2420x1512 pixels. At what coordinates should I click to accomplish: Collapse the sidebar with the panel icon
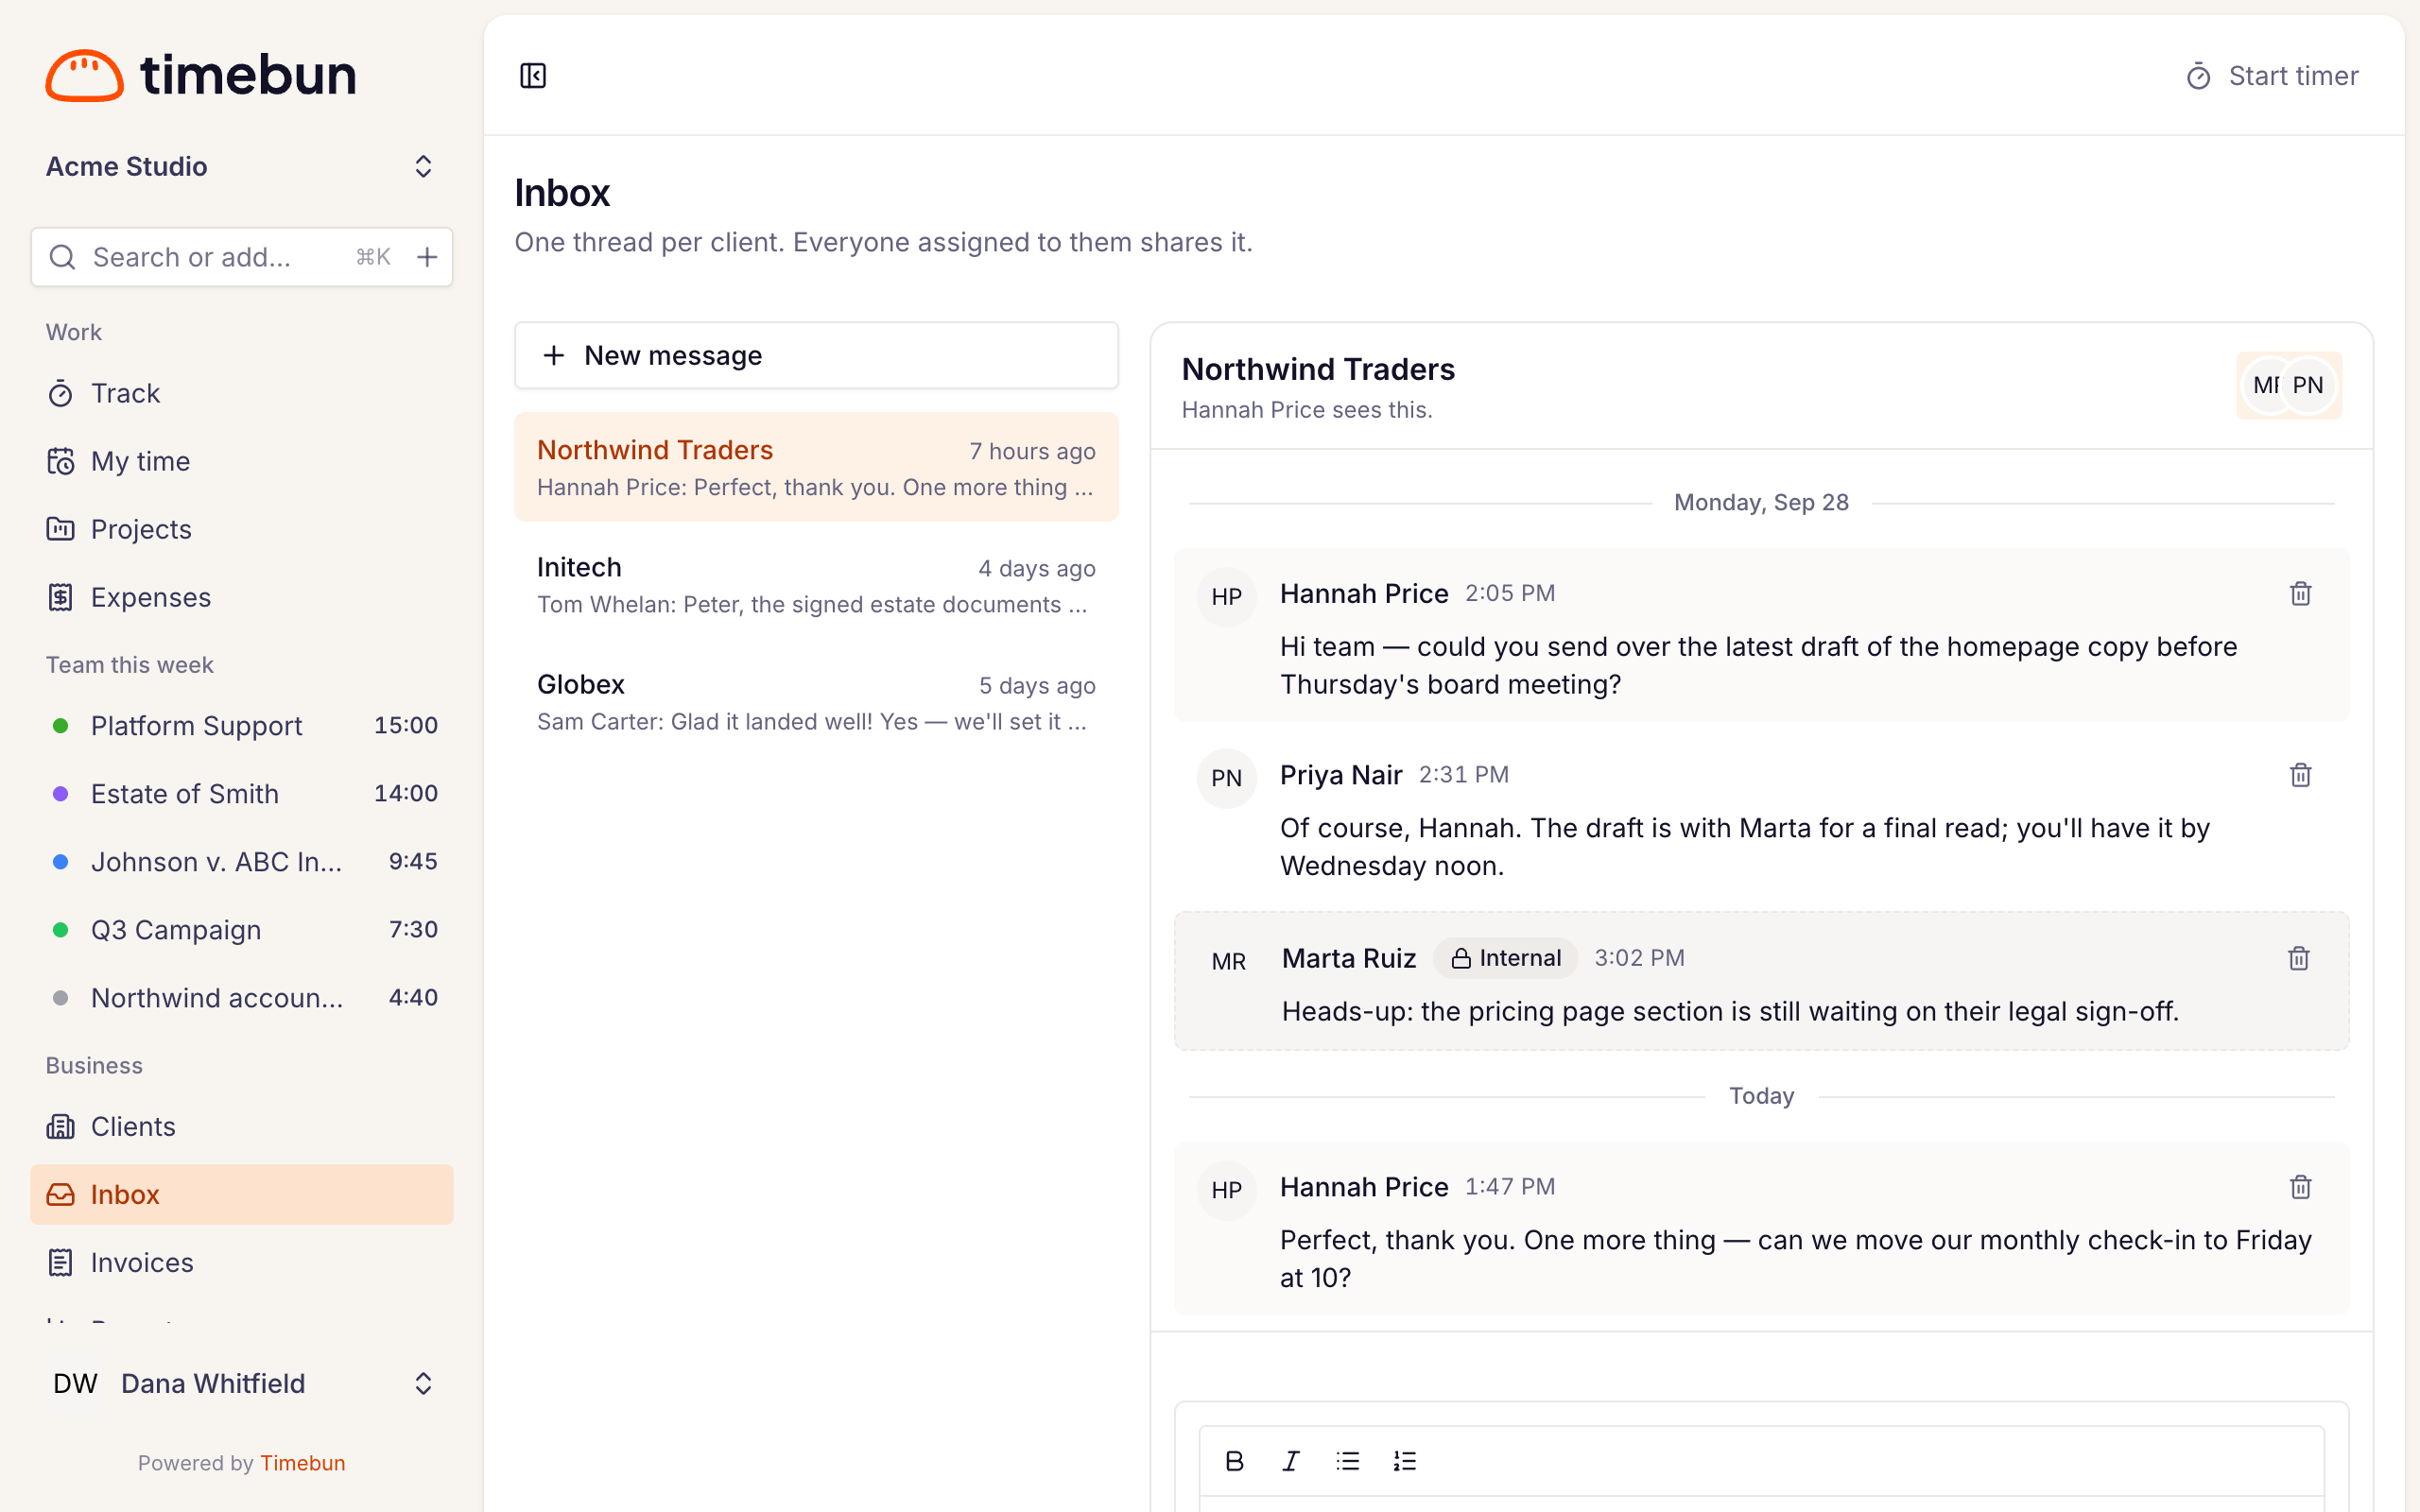click(533, 76)
